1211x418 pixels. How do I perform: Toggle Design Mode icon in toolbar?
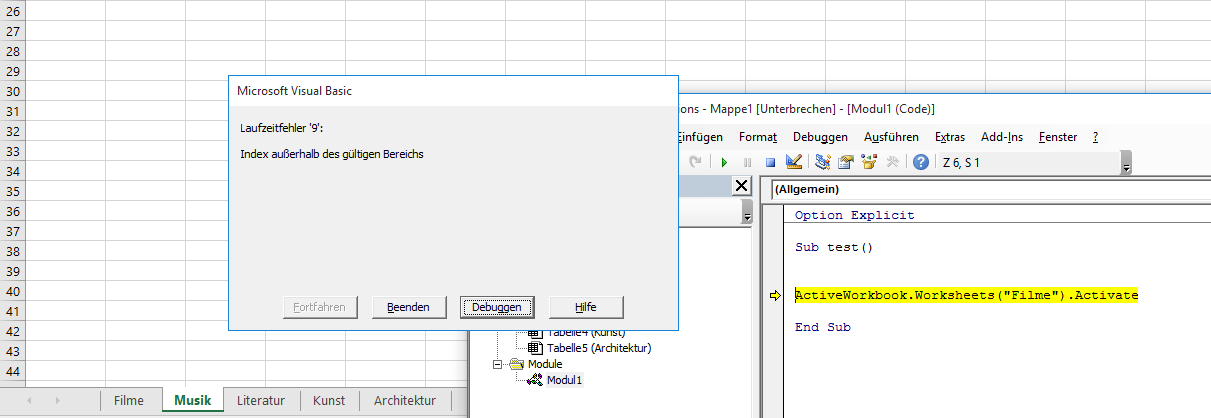coord(794,162)
